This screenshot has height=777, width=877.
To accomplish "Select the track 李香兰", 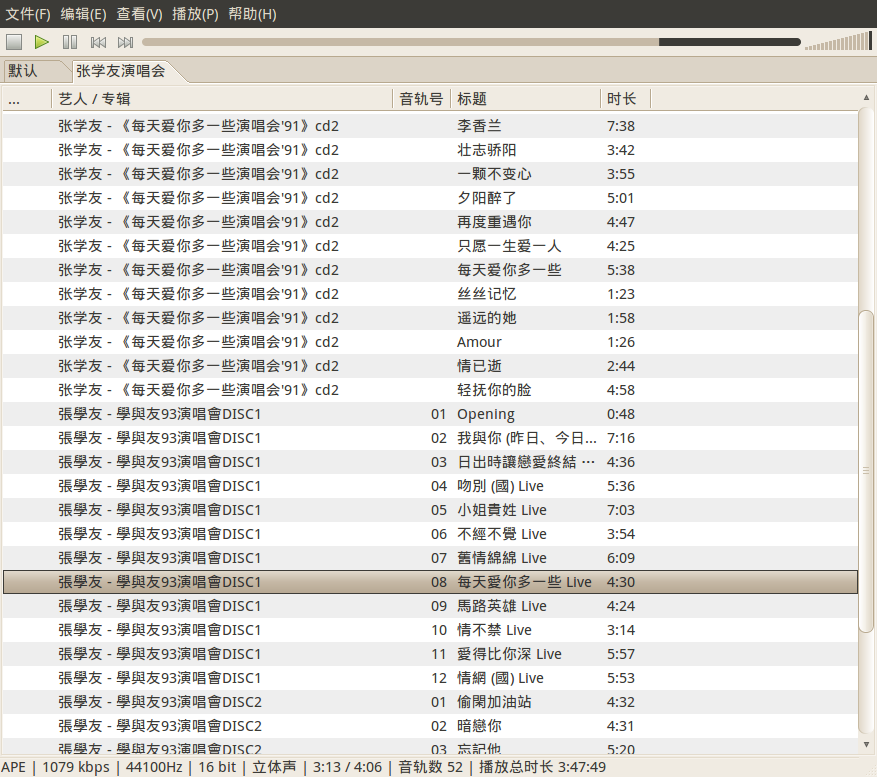I will (430, 126).
